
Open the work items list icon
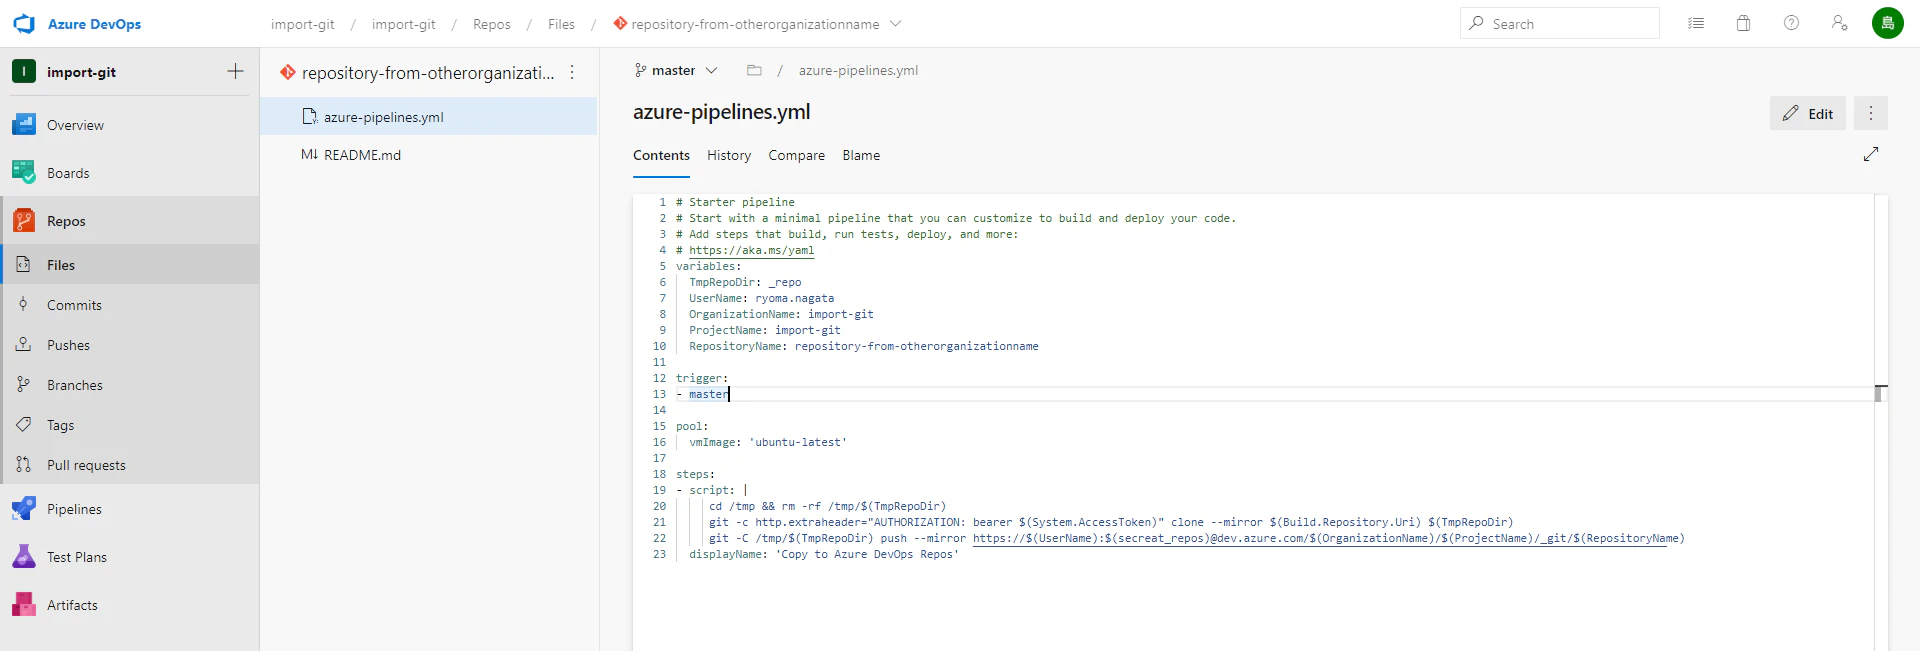[1696, 23]
